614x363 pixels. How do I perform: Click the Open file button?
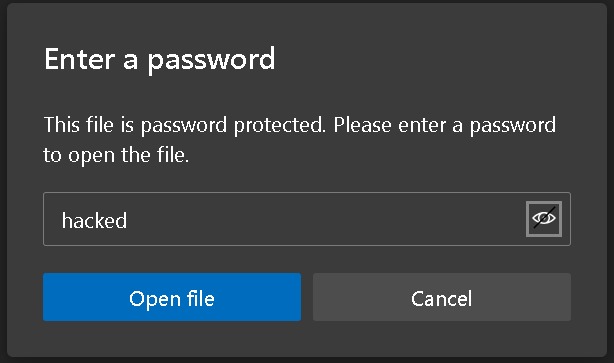[172, 297]
